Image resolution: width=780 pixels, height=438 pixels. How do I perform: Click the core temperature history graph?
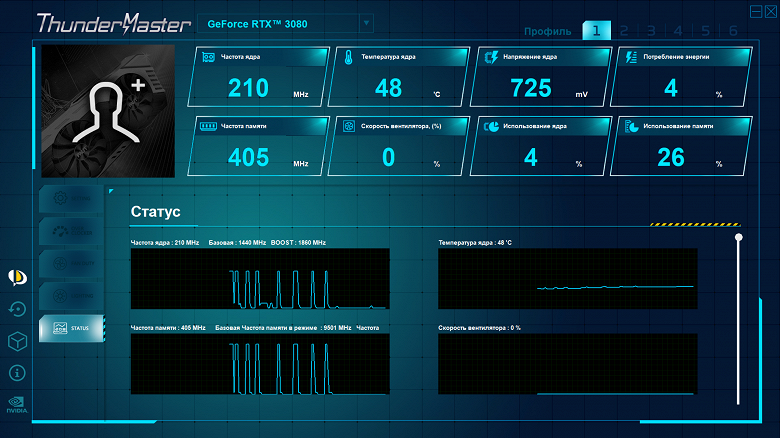(568, 279)
